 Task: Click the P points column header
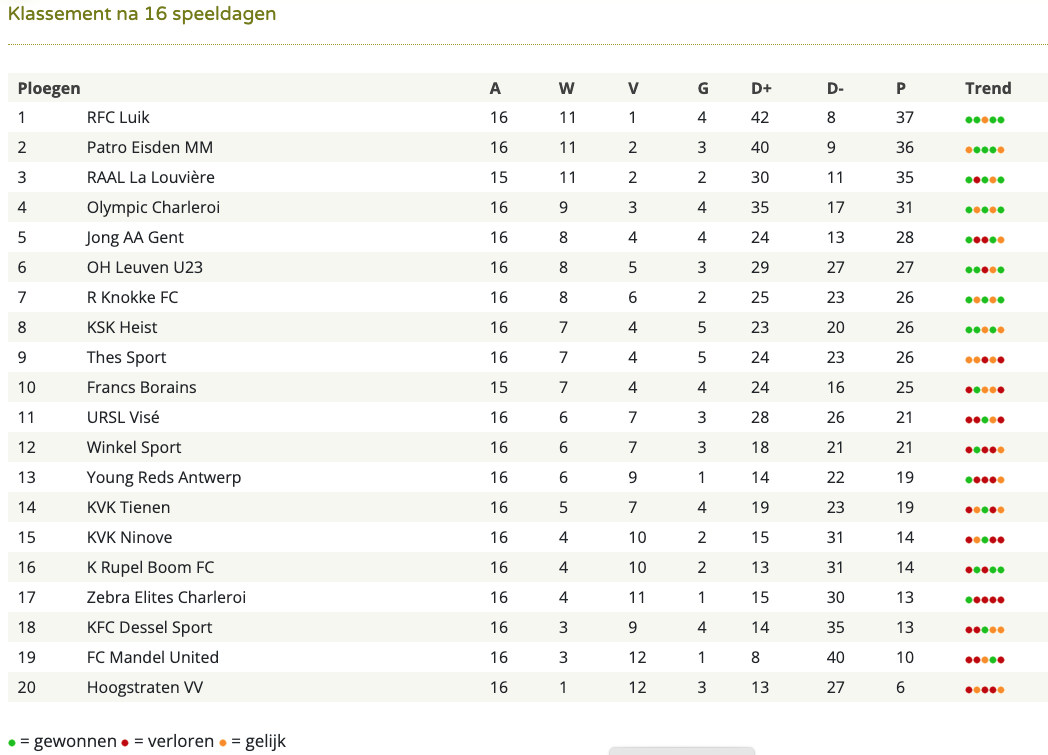coord(901,88)
